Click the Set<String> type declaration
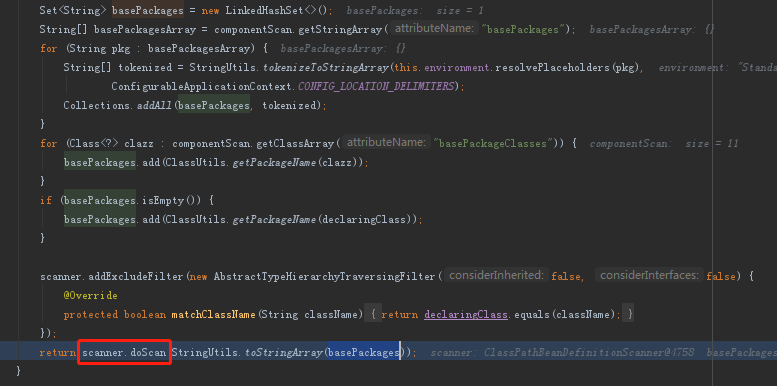Screen dimensions: 777x386 coord(73,10)
